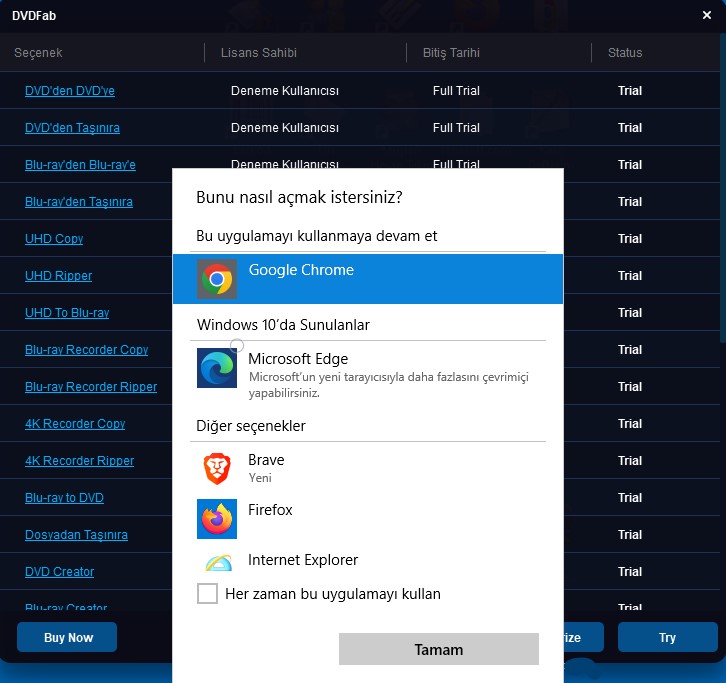This screenshot has width=726, height=683.
Task: Click Trial status in UHD Copy row
Action: [630, 239]
